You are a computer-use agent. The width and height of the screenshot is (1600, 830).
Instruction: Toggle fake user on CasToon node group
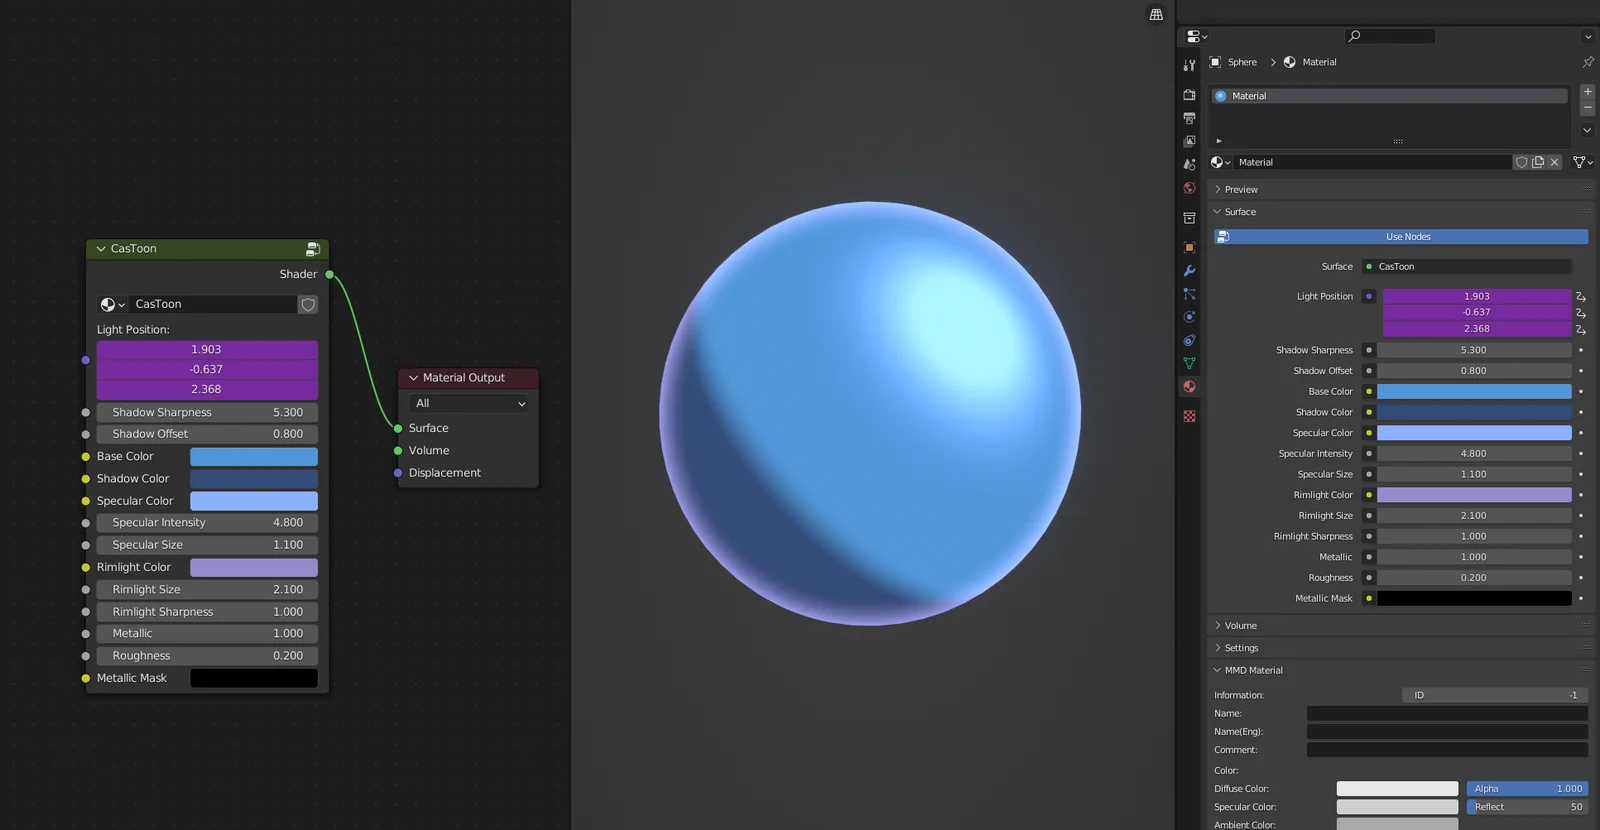coord(308,305)
